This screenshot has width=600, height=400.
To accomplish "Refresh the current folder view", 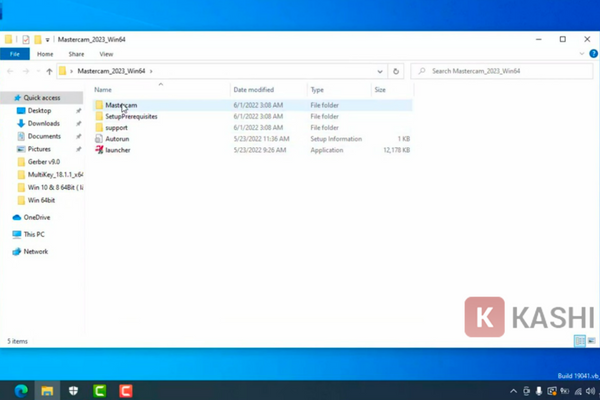I will pyautogui.click(x=397, y=72).
